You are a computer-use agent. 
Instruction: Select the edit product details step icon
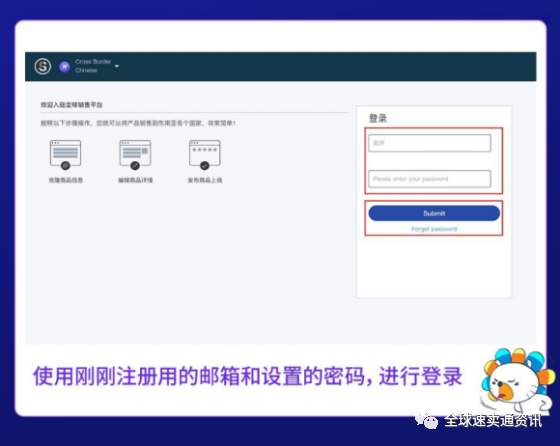tap(135, 155)
